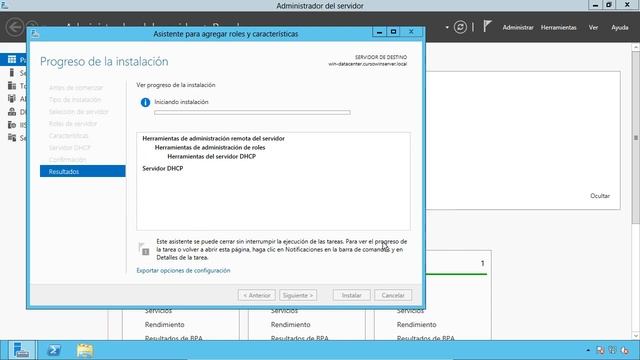Select the file services icon in the sidebar

tap(12, 138)
